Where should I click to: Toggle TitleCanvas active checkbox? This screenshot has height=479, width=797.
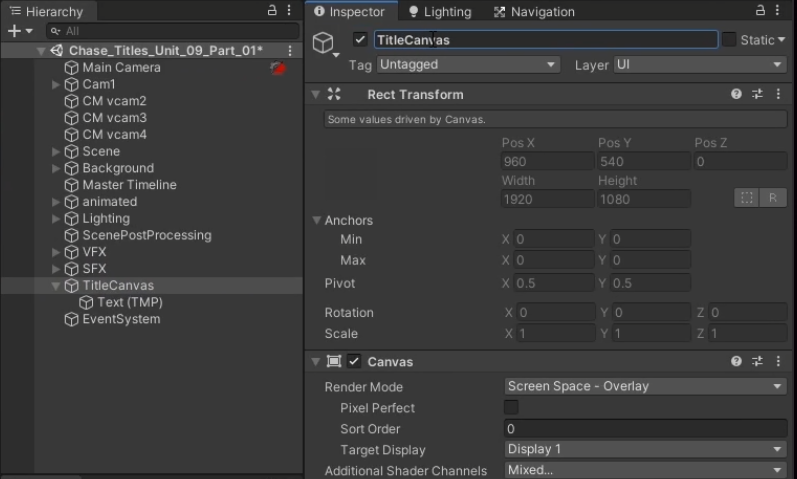point(360,40)
